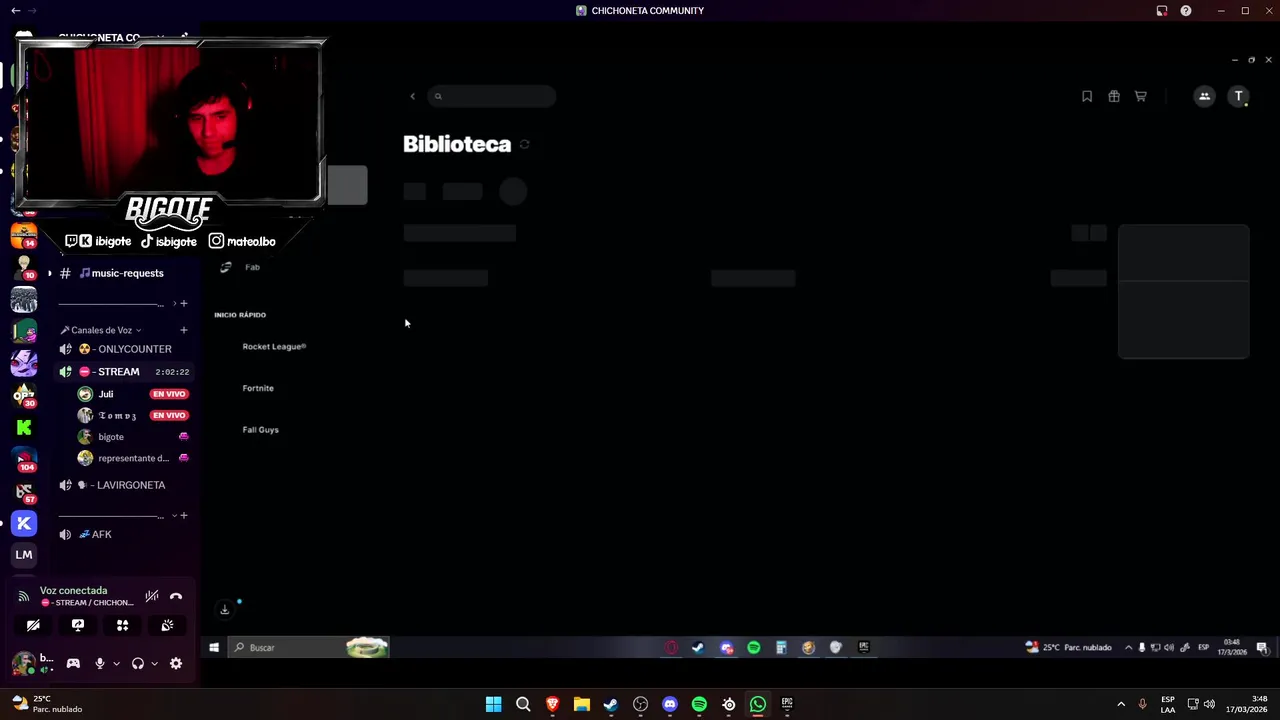This screenshot has height=720, width=1280.
Task: Open Windows Start menu on taskbar
Action: (493, 704)
